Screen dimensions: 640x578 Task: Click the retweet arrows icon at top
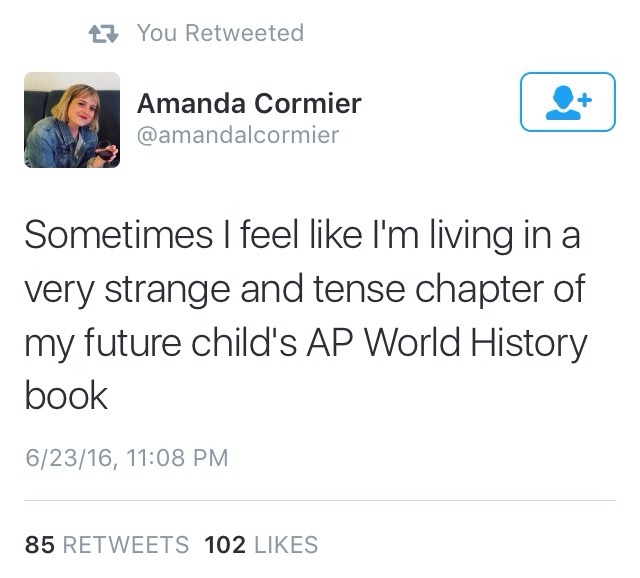pos(103,34)
